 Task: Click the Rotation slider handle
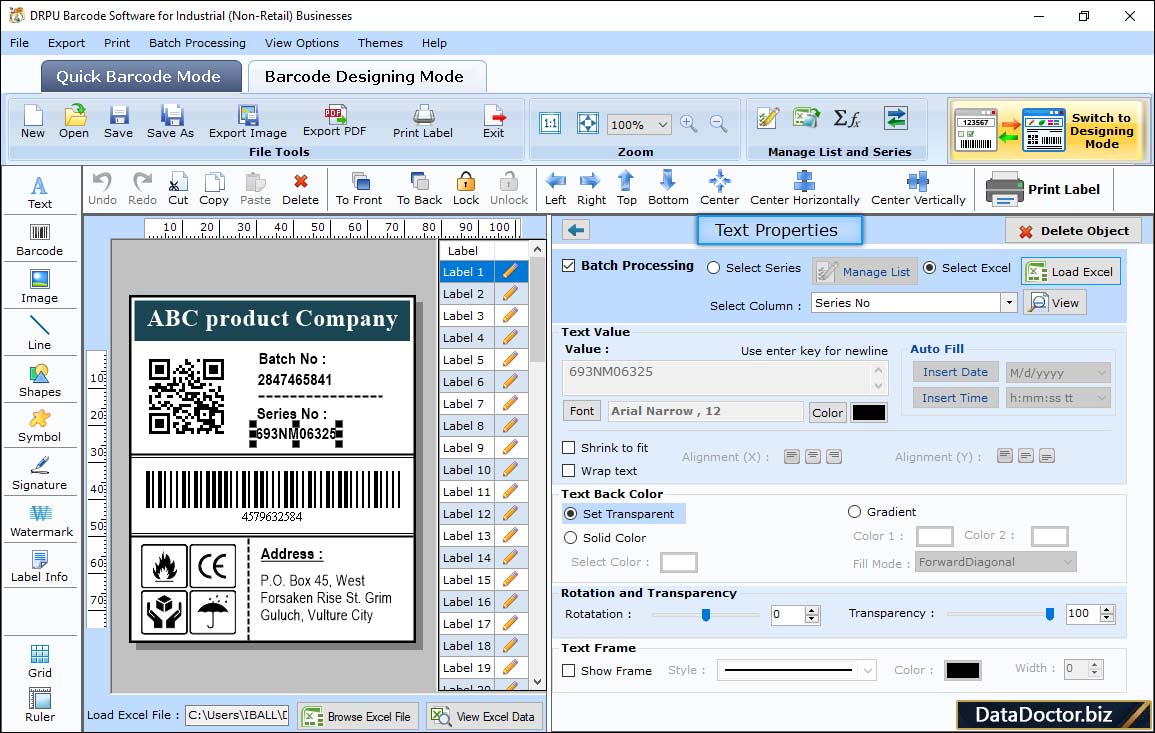[x=706, y=614]
